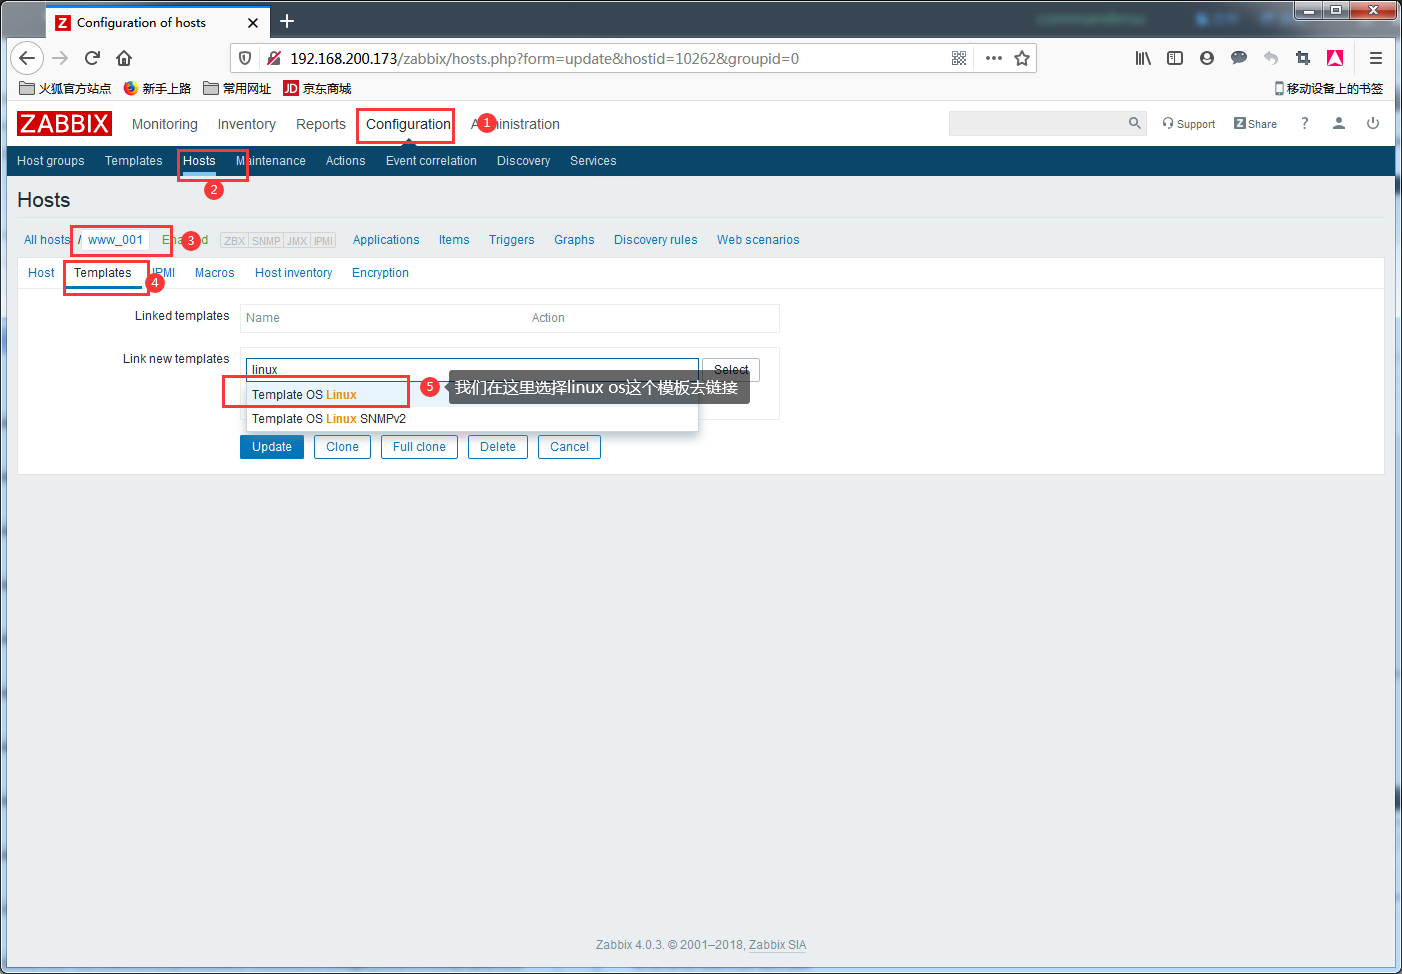Open the page actions ellipsis menu
This screenshot has width=1402, height=974.
click(x=993, y=58)
